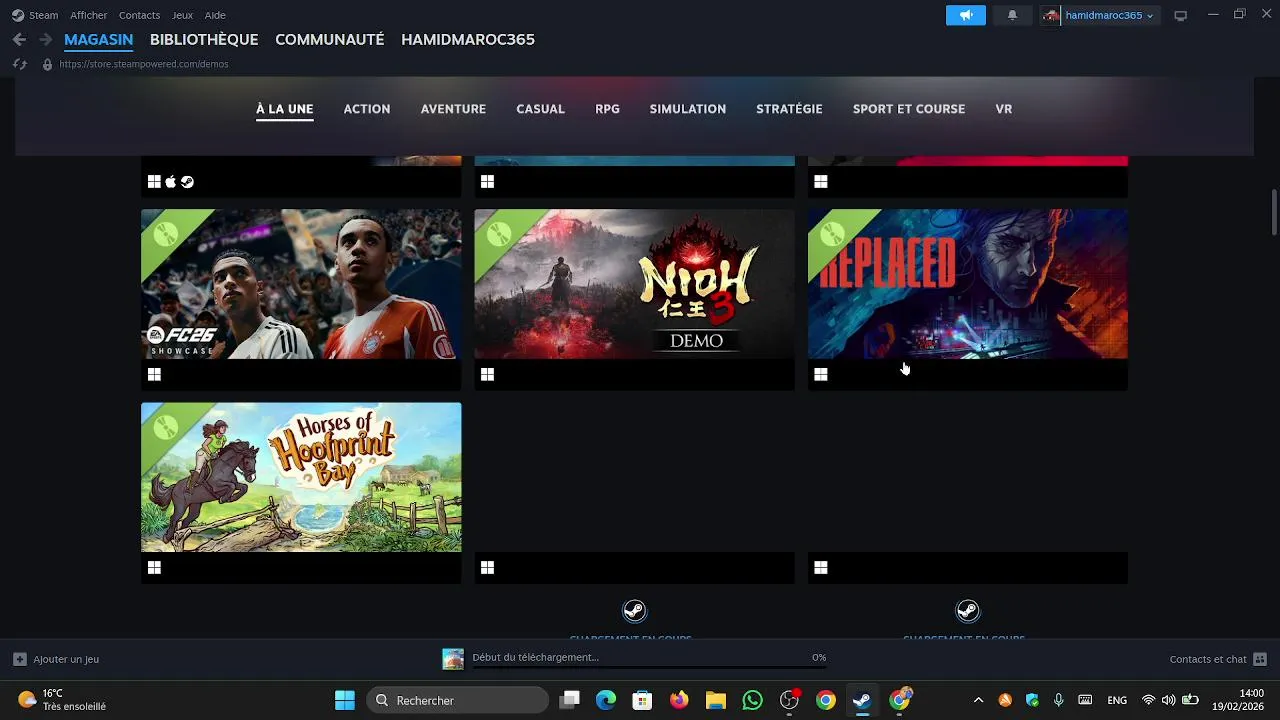
Task: Open the volume tray icon
Action: point(1168,700)
